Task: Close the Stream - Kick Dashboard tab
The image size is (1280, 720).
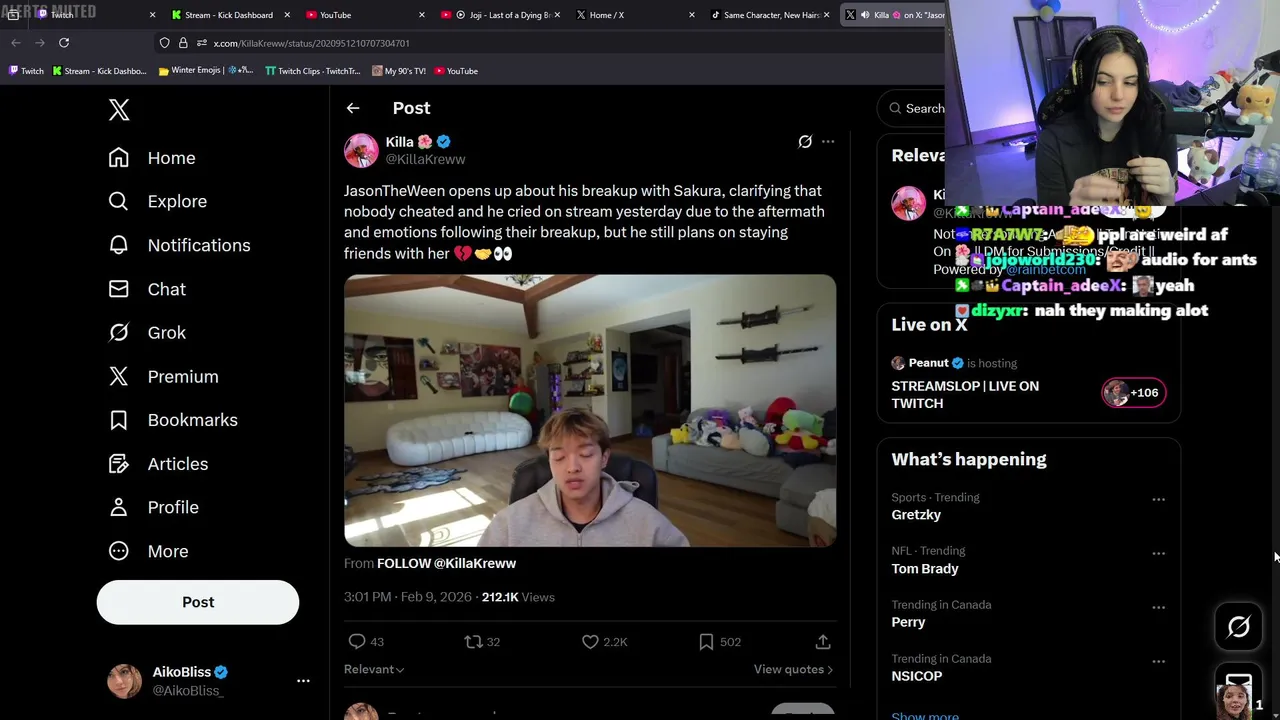Action: [287, 15]
